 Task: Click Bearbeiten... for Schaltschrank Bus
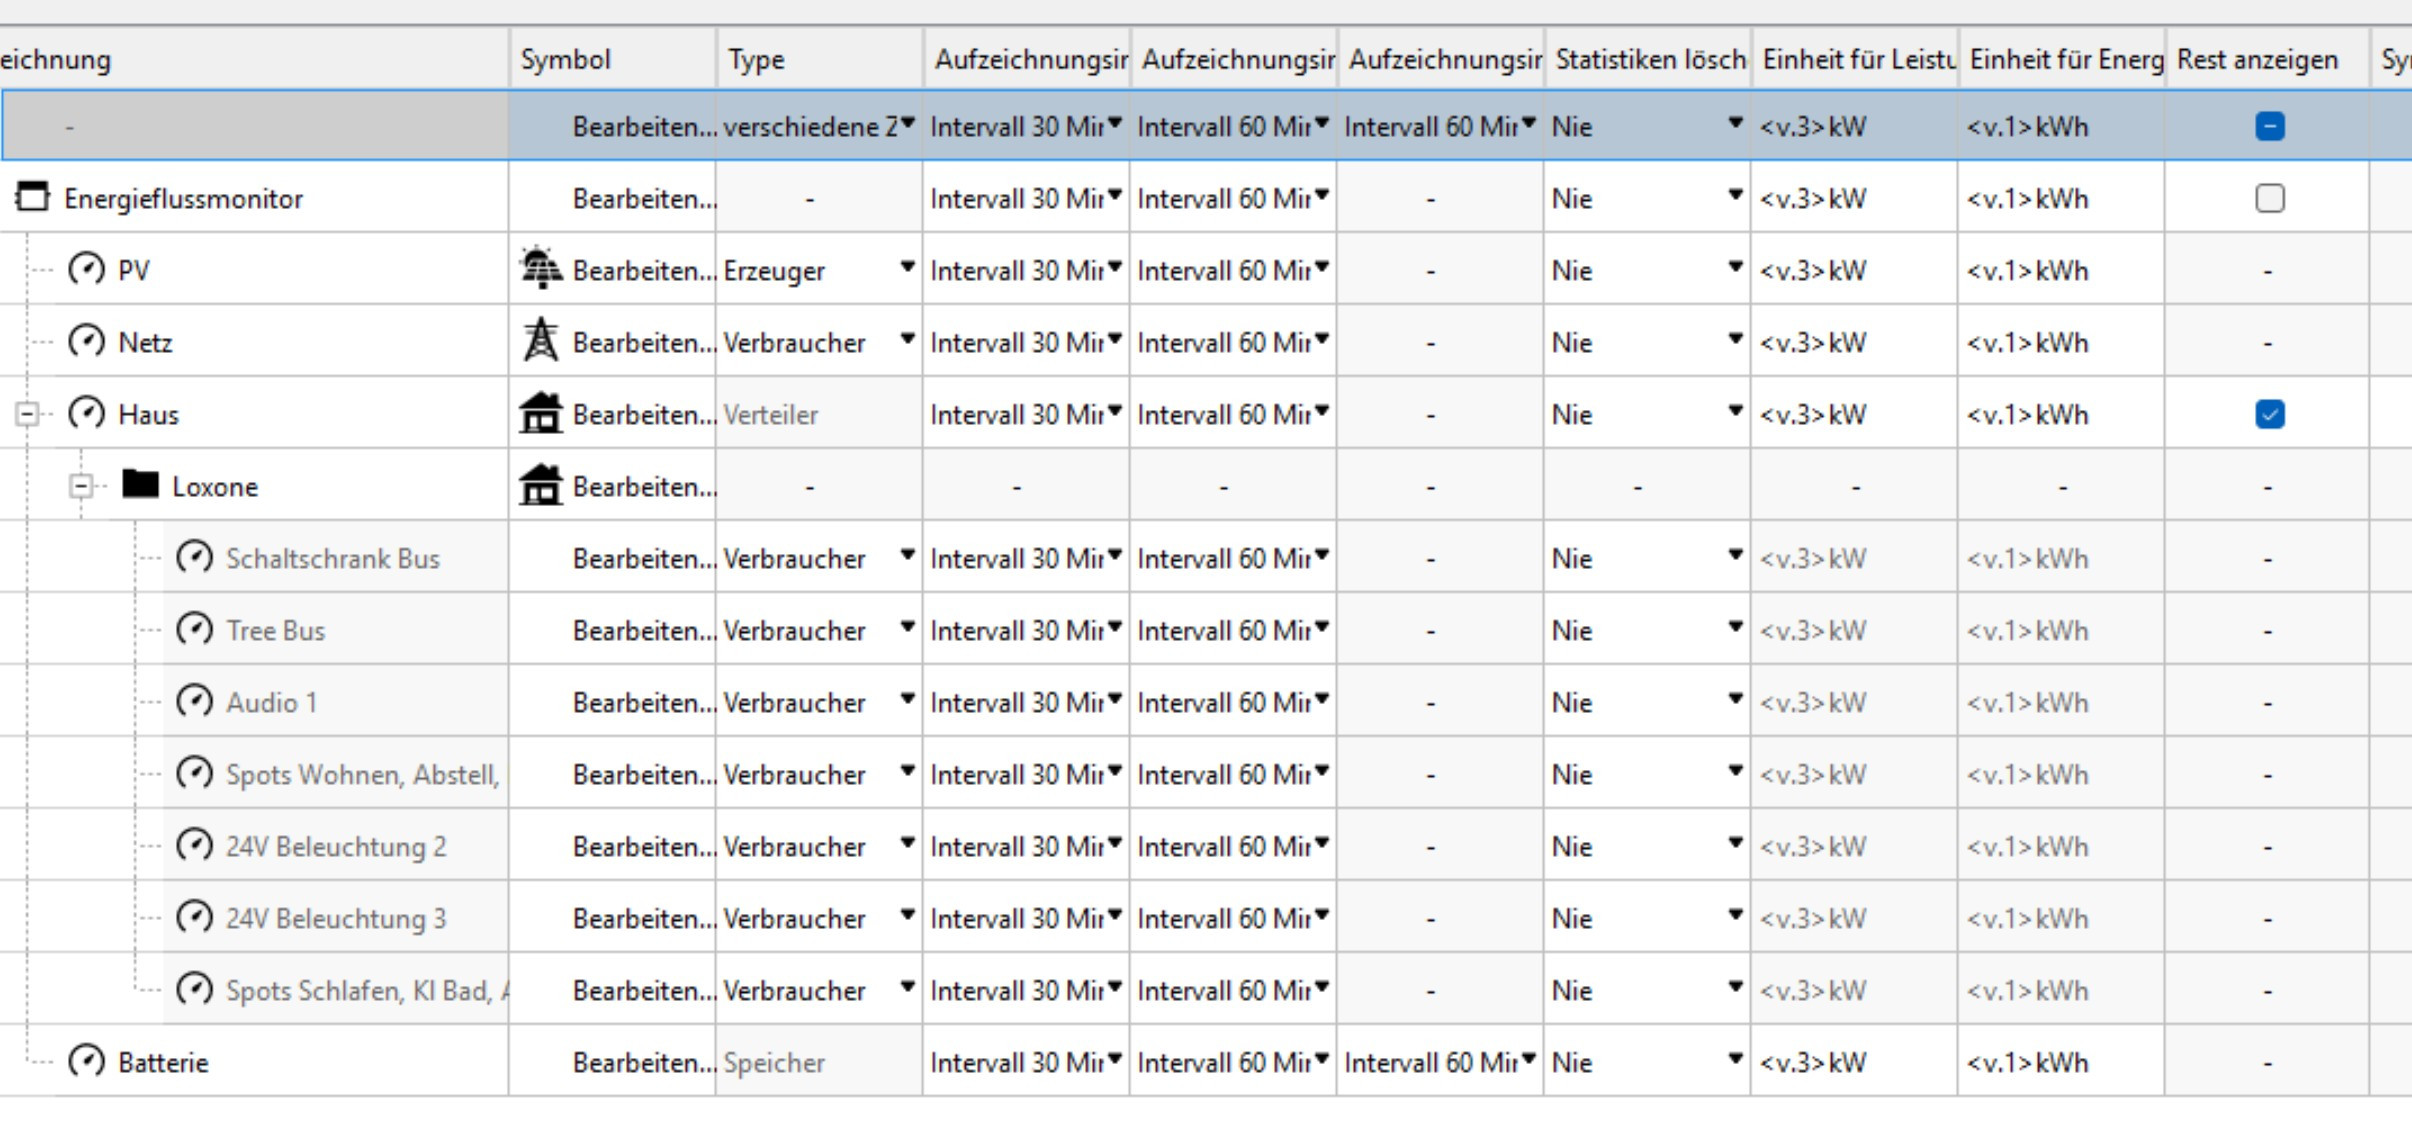(x=644, y=558)
